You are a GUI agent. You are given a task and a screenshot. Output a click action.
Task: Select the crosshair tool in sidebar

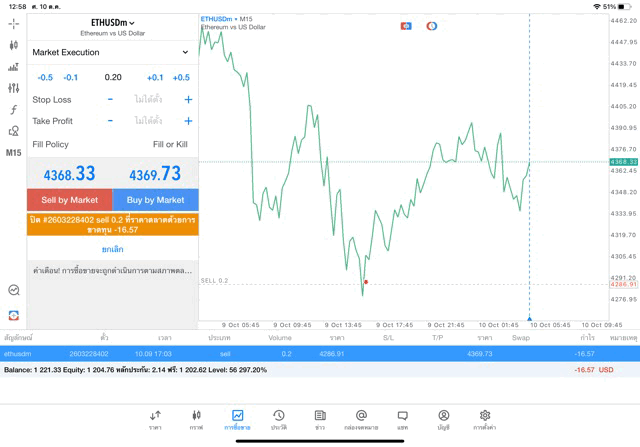pyautogui.click(x=13, y=23)
